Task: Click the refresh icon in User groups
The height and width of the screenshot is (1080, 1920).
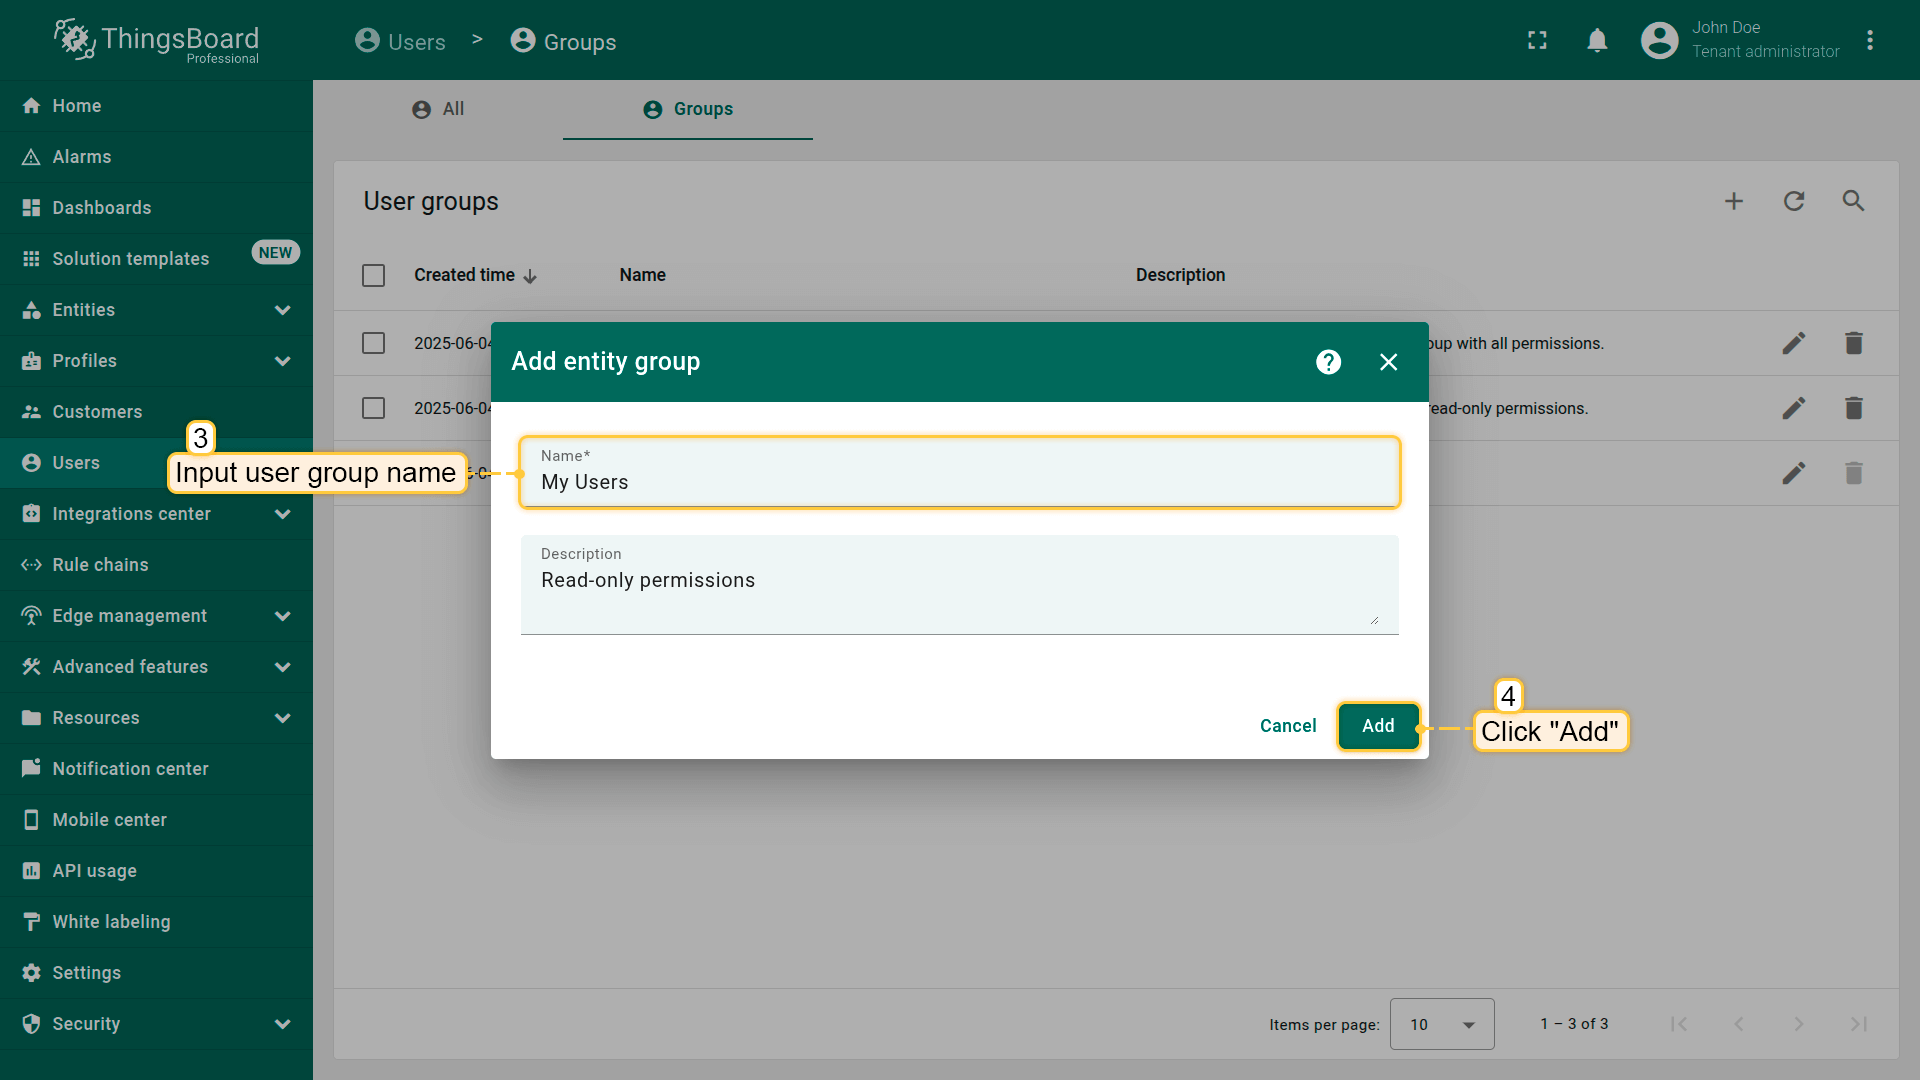Action: tap(1794, 201)
